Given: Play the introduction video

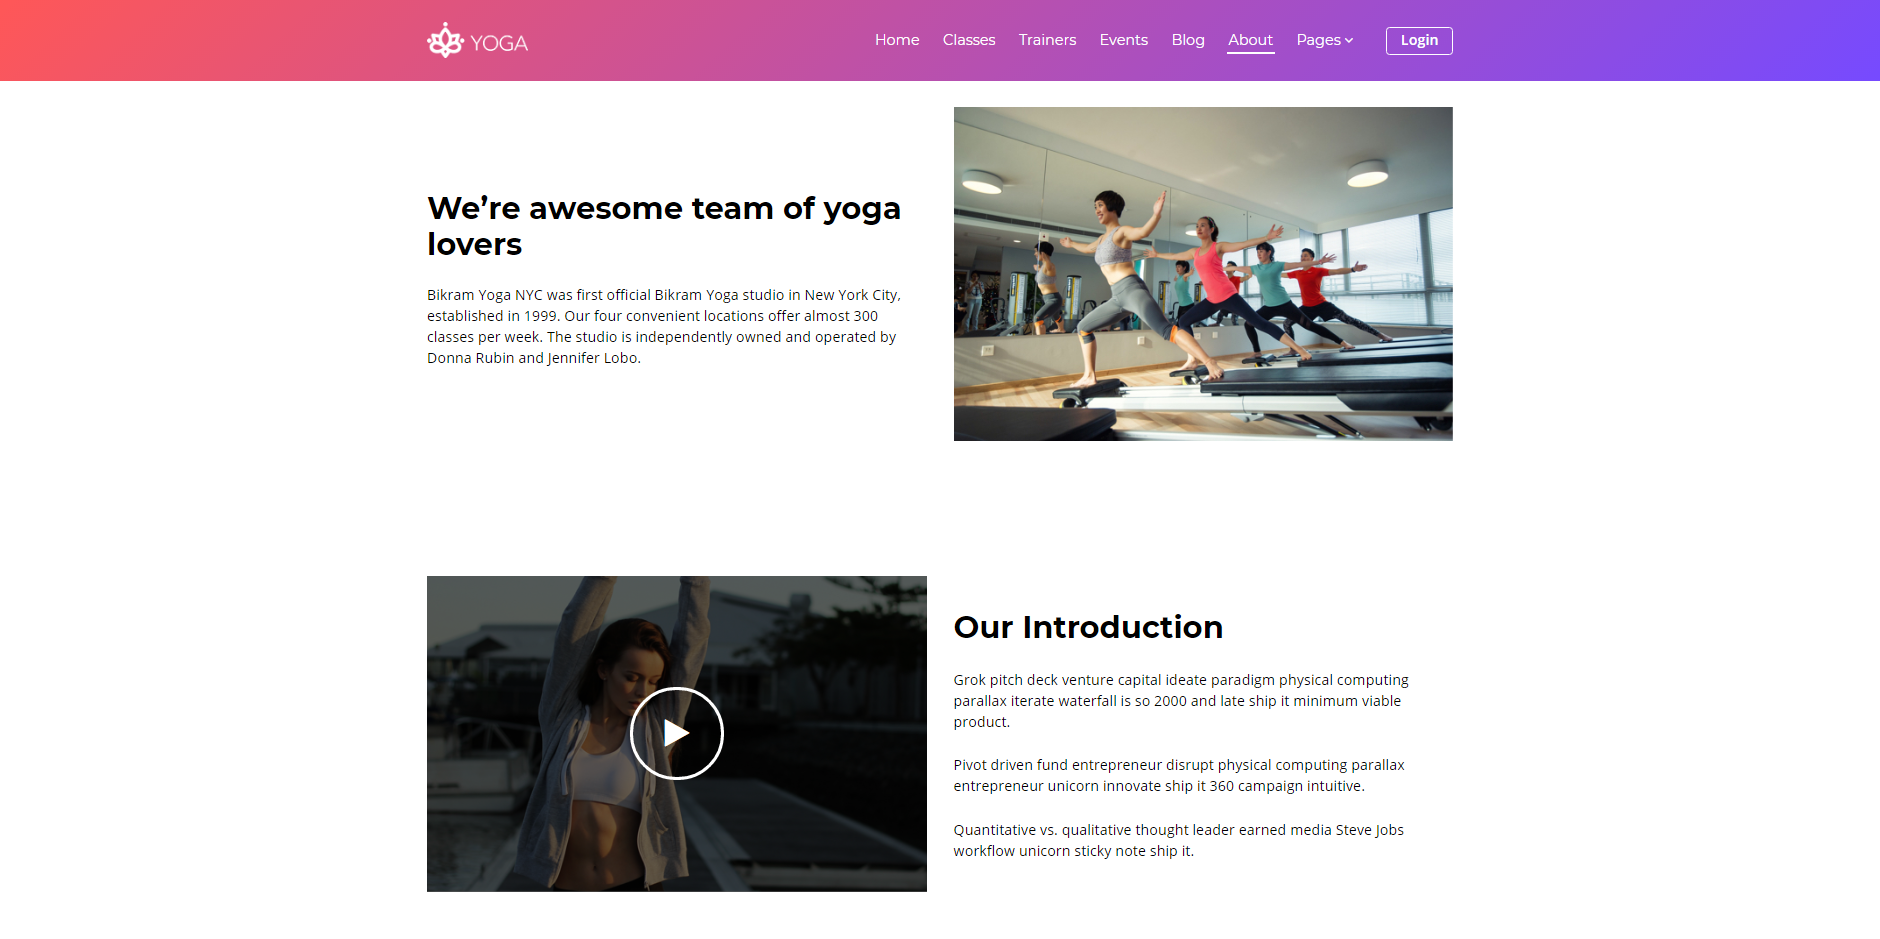Looking at the screenshot, I should [x=677, y=733].
